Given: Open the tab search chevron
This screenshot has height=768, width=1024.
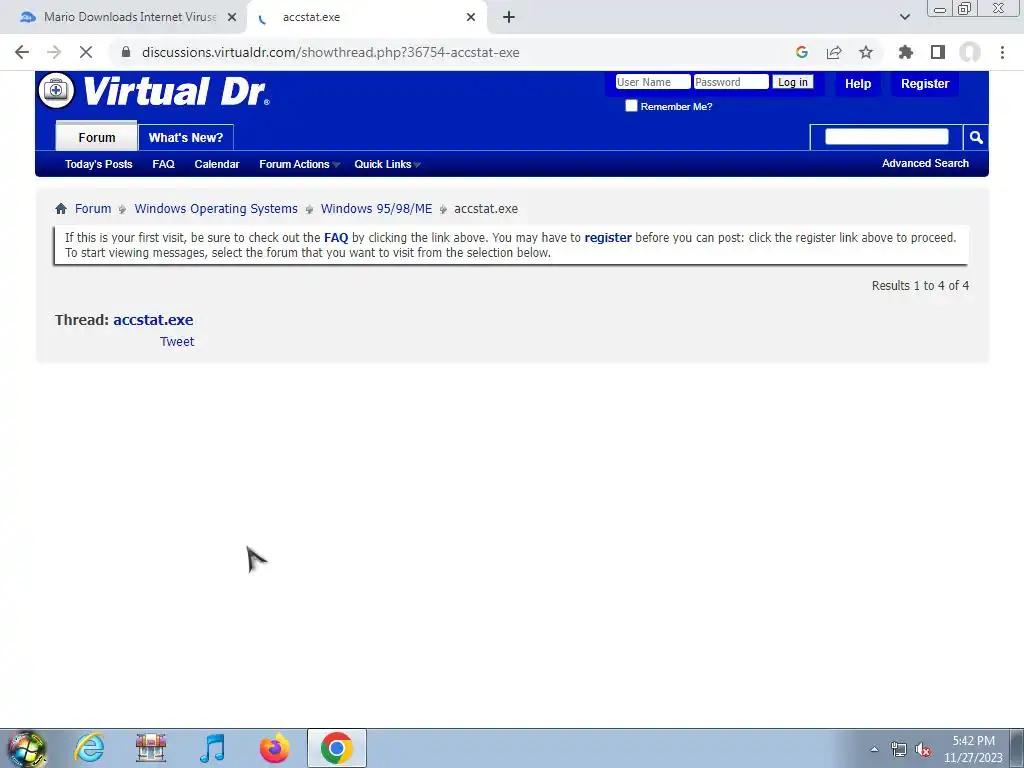Looking at the screenshot, I should click(x=904, y=17).
